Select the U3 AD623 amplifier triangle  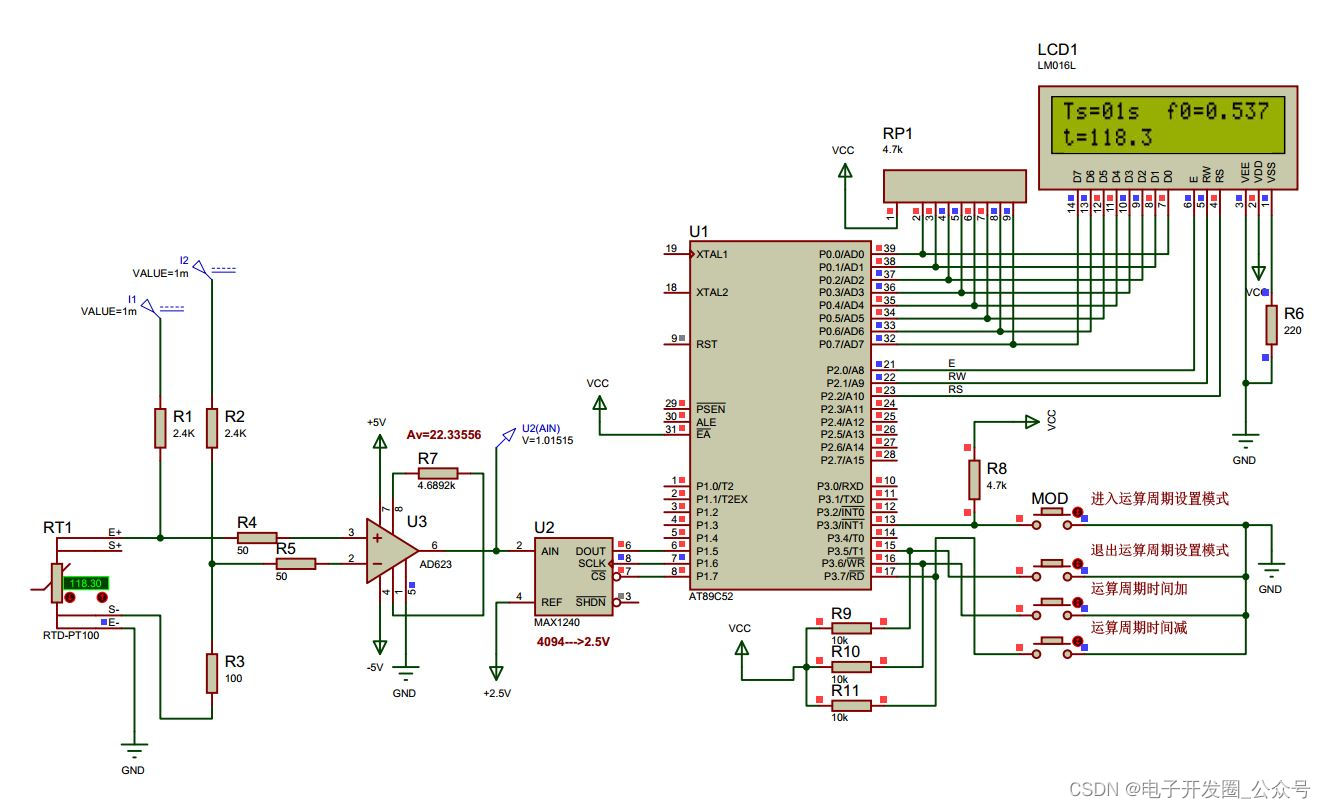tap(392, 551)
